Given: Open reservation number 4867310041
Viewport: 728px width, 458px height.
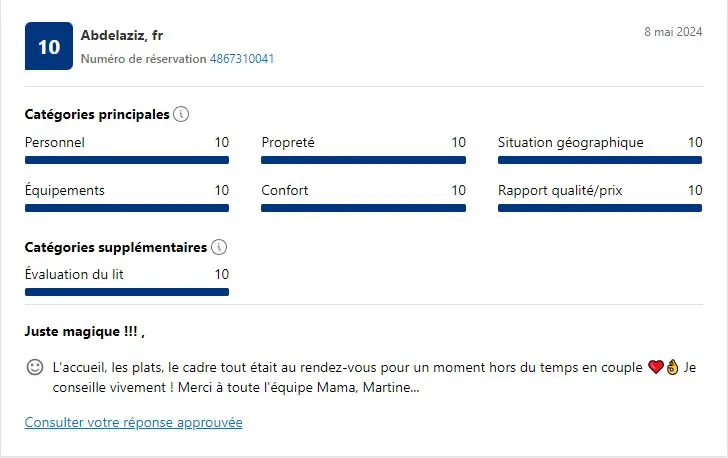Looking at the screenshot, I should coord(242,59).
